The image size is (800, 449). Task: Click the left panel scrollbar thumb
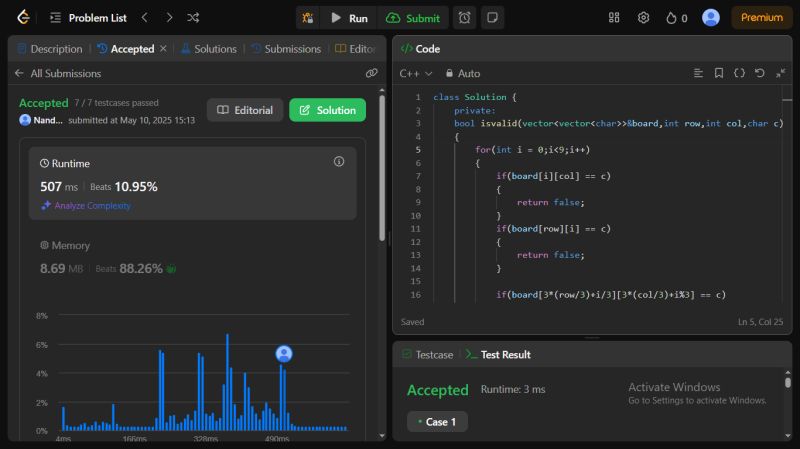[x=382, y=167]
